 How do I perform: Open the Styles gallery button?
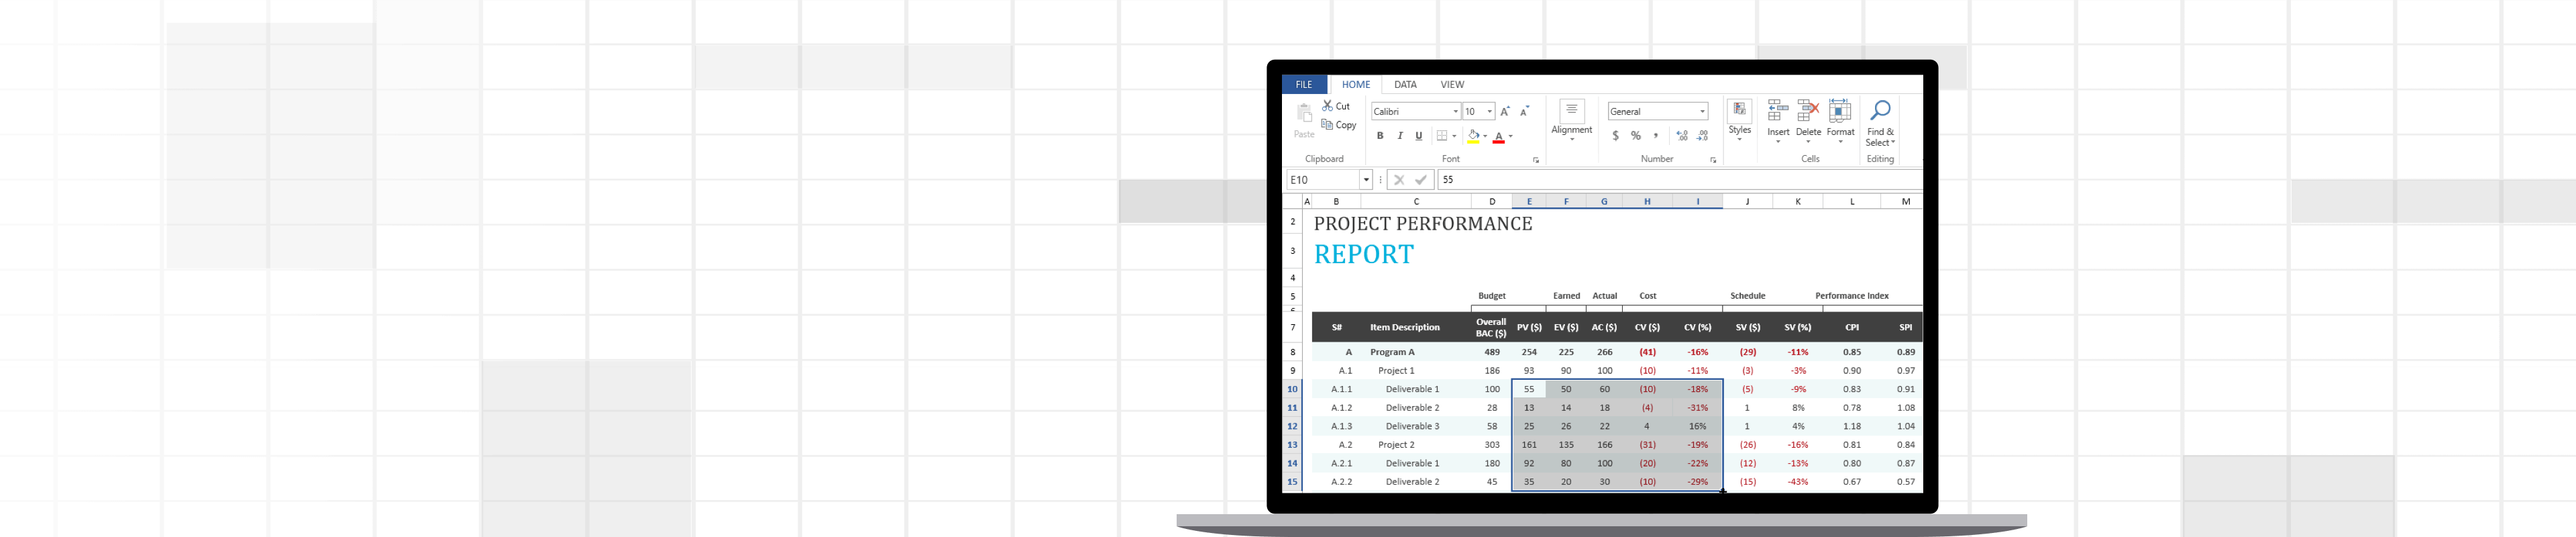click(1740, 112)
